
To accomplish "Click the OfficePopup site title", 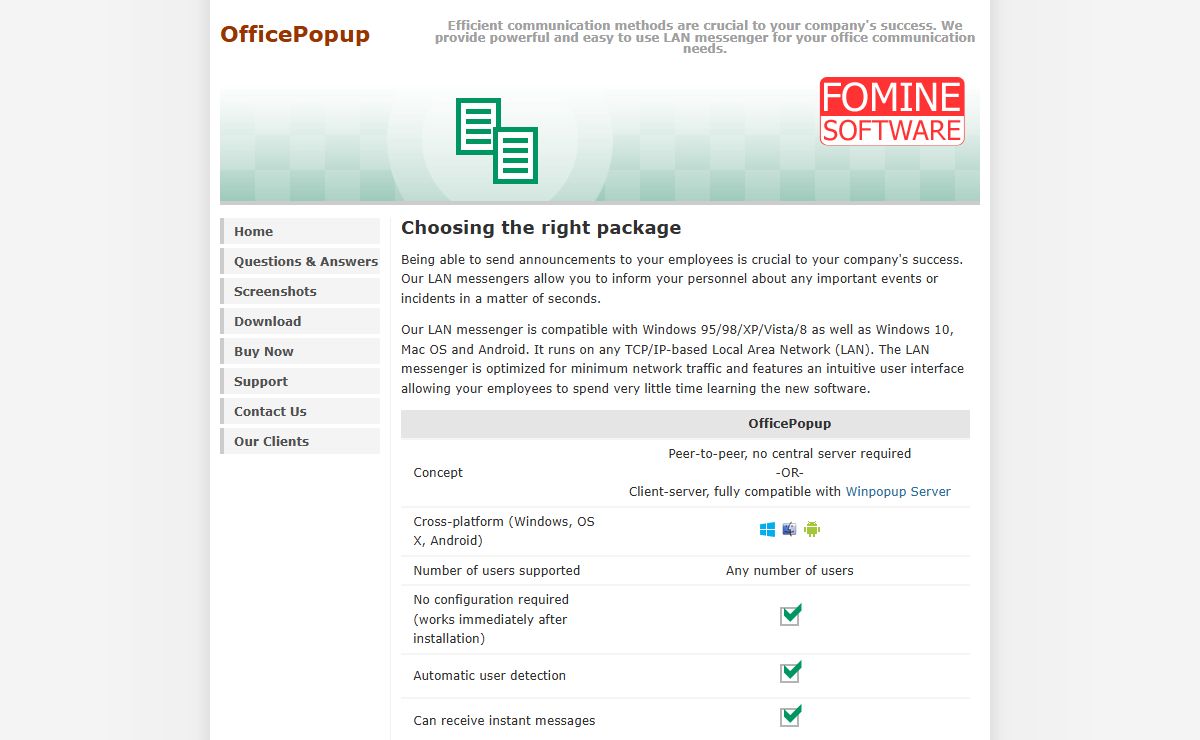I will 295,34.
